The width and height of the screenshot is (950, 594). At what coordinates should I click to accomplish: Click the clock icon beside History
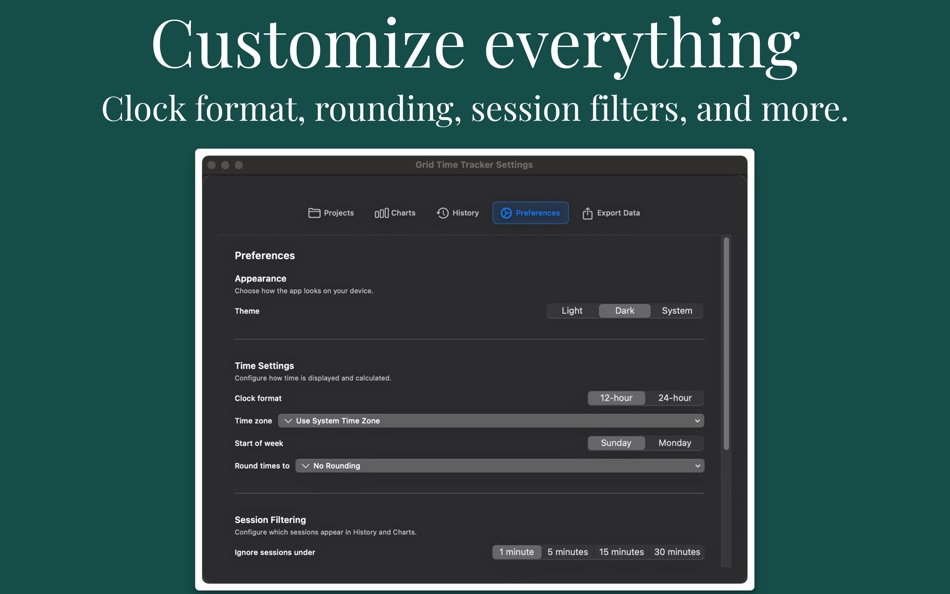pos(443,213)
